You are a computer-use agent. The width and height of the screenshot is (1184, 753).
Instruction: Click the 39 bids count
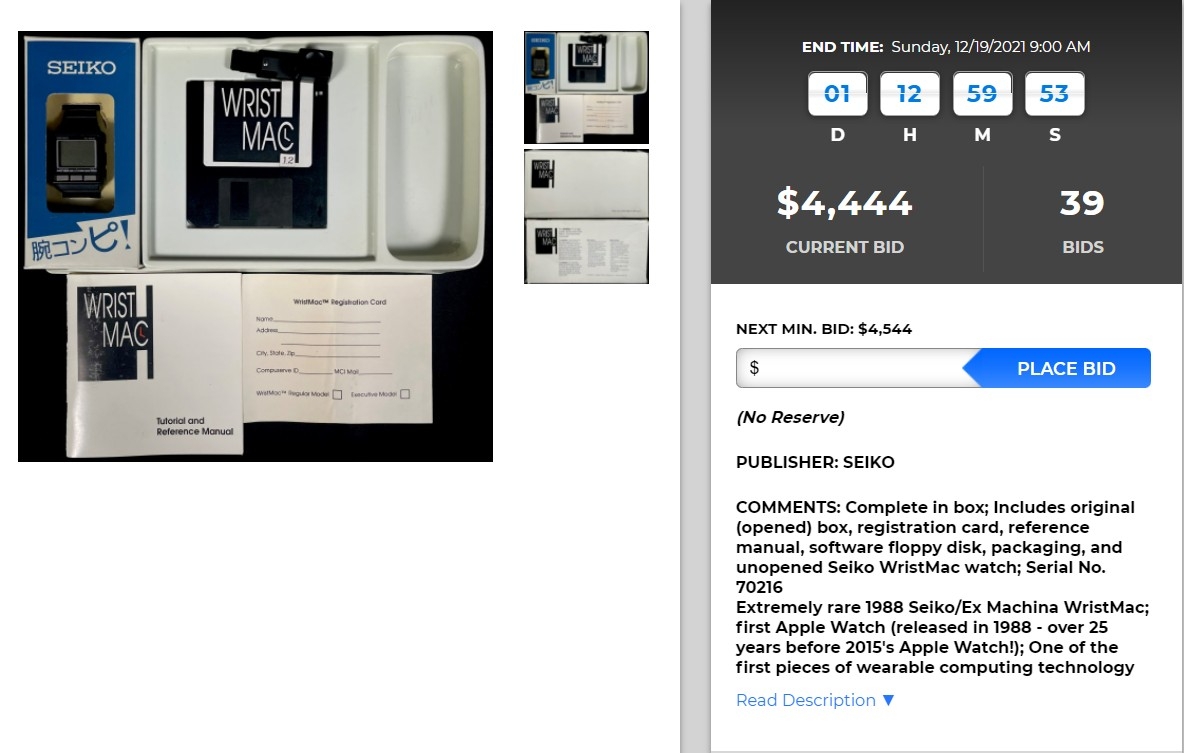coord(1082,203)
